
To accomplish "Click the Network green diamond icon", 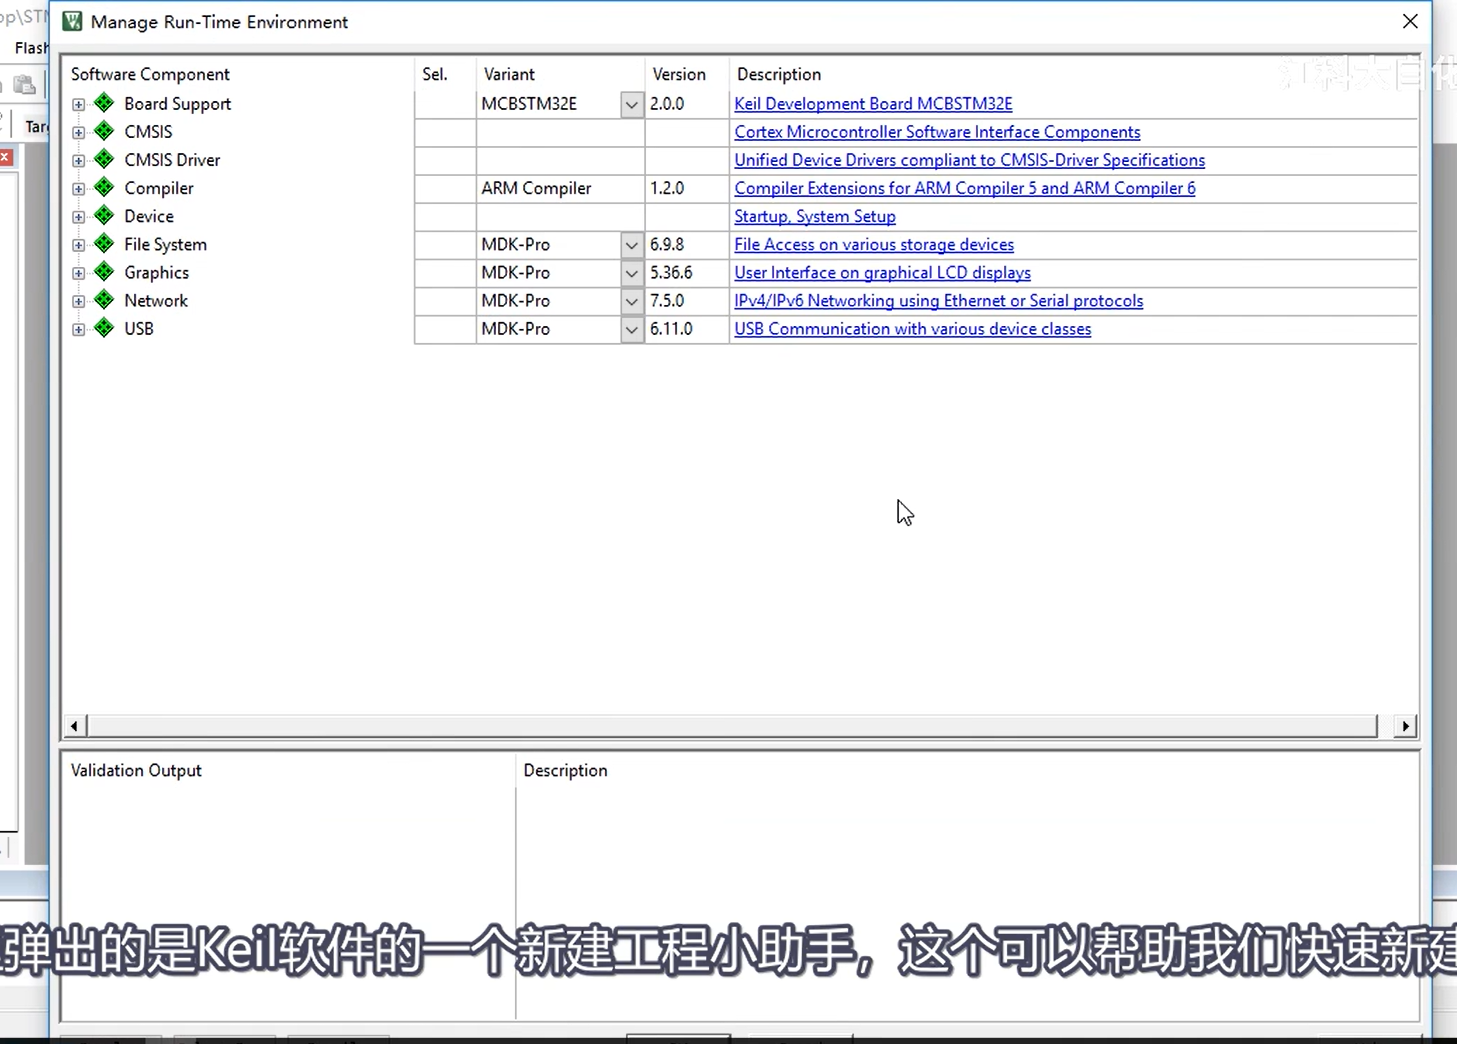I will click(x=104, y=300).
